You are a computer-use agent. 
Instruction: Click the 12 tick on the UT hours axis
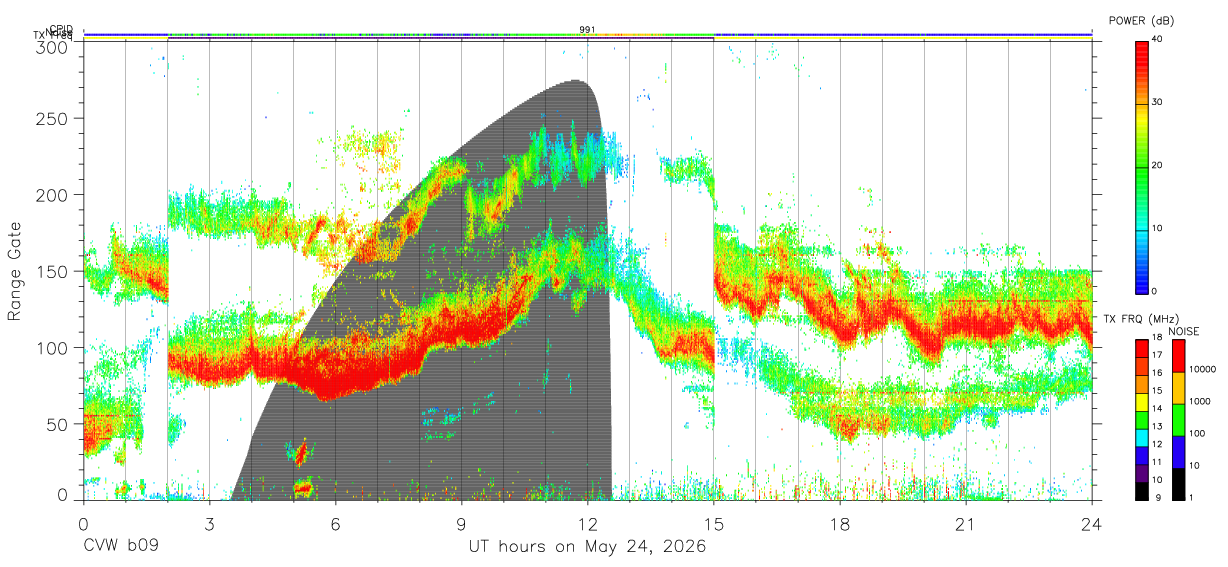point(588,524)
